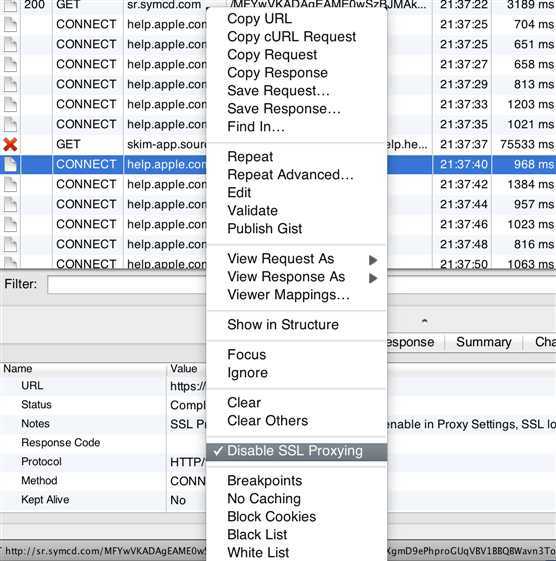Choose Copy URL from context menu
The height and width of the screenshot is (561, 556).
click(x=259, y=19)
